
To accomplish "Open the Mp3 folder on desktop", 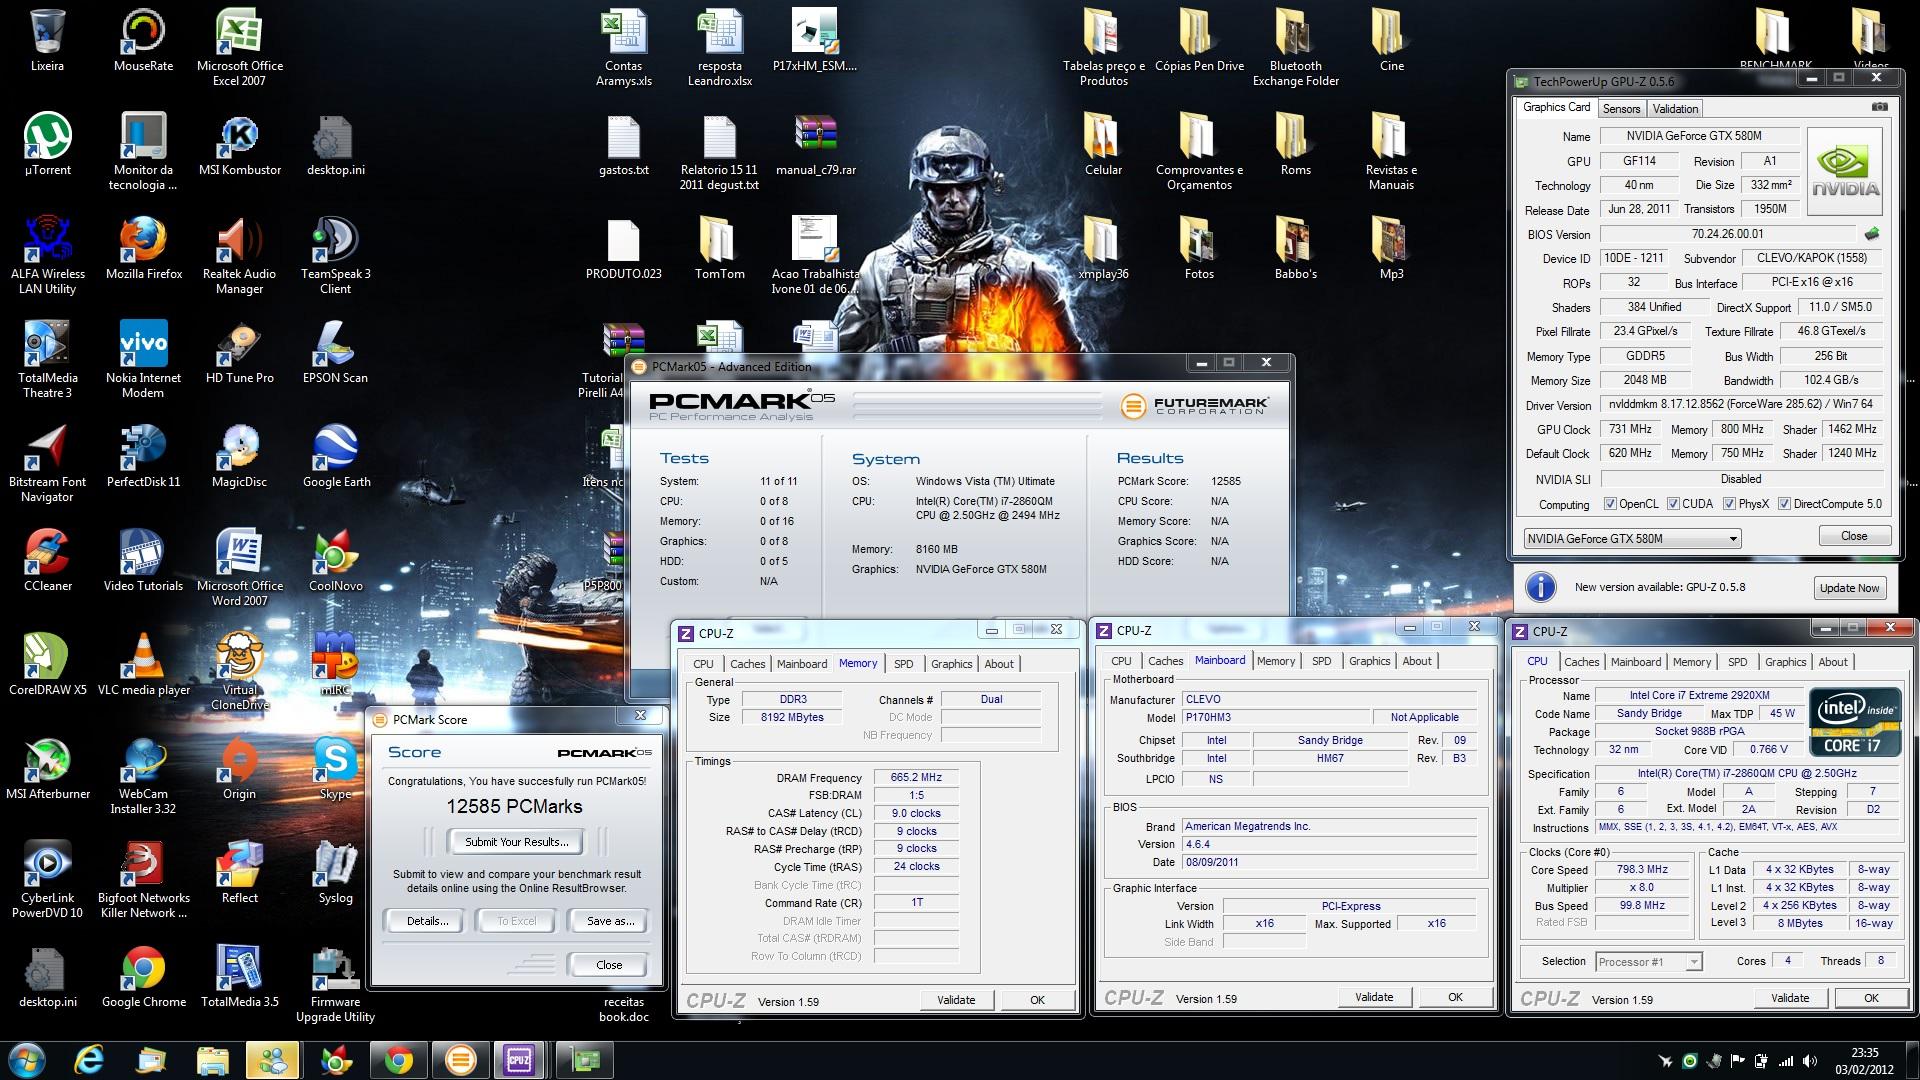I will tap(1391, 249).
